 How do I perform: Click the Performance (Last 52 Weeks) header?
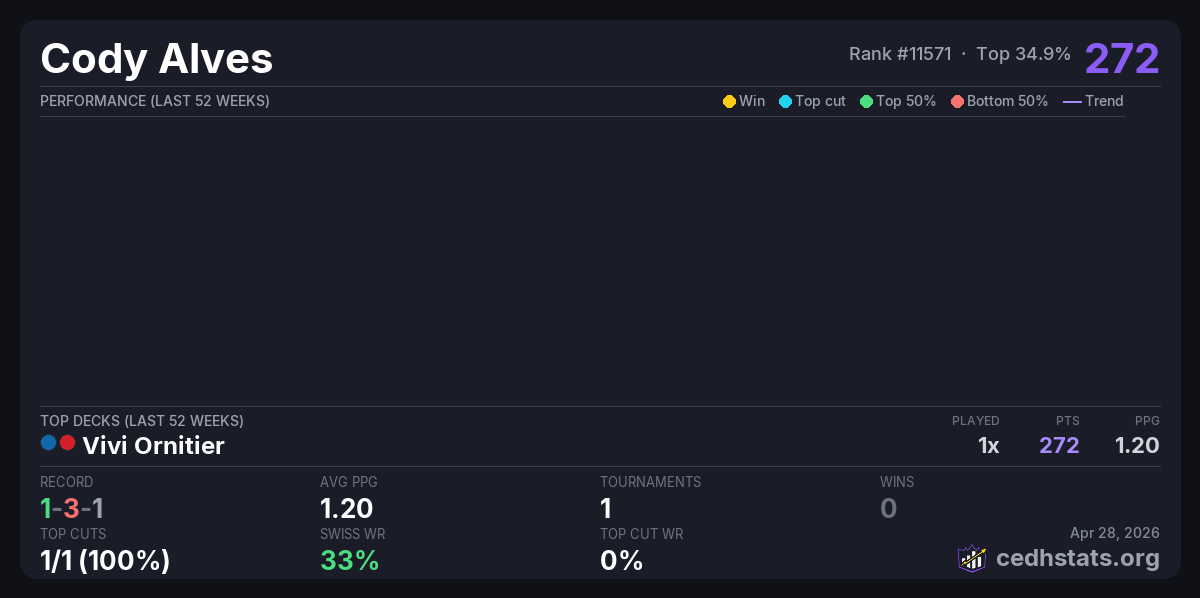point(154,101)
